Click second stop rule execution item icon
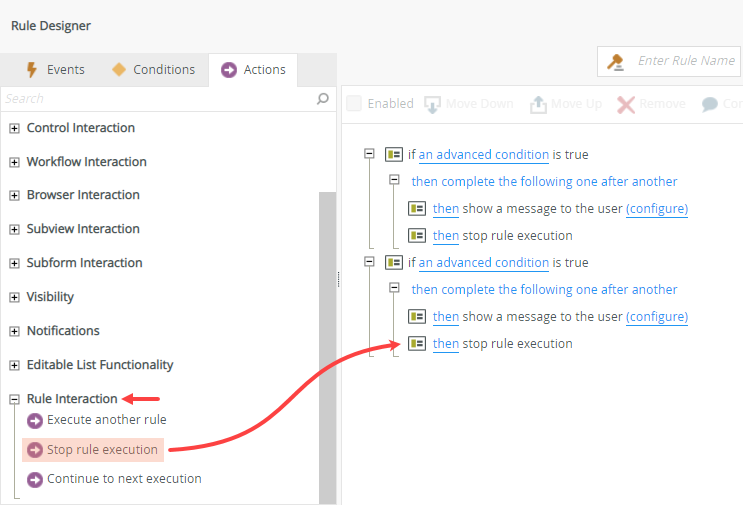Image resolution: width=743 pixels, height=505 pixels. click(417, 343)
